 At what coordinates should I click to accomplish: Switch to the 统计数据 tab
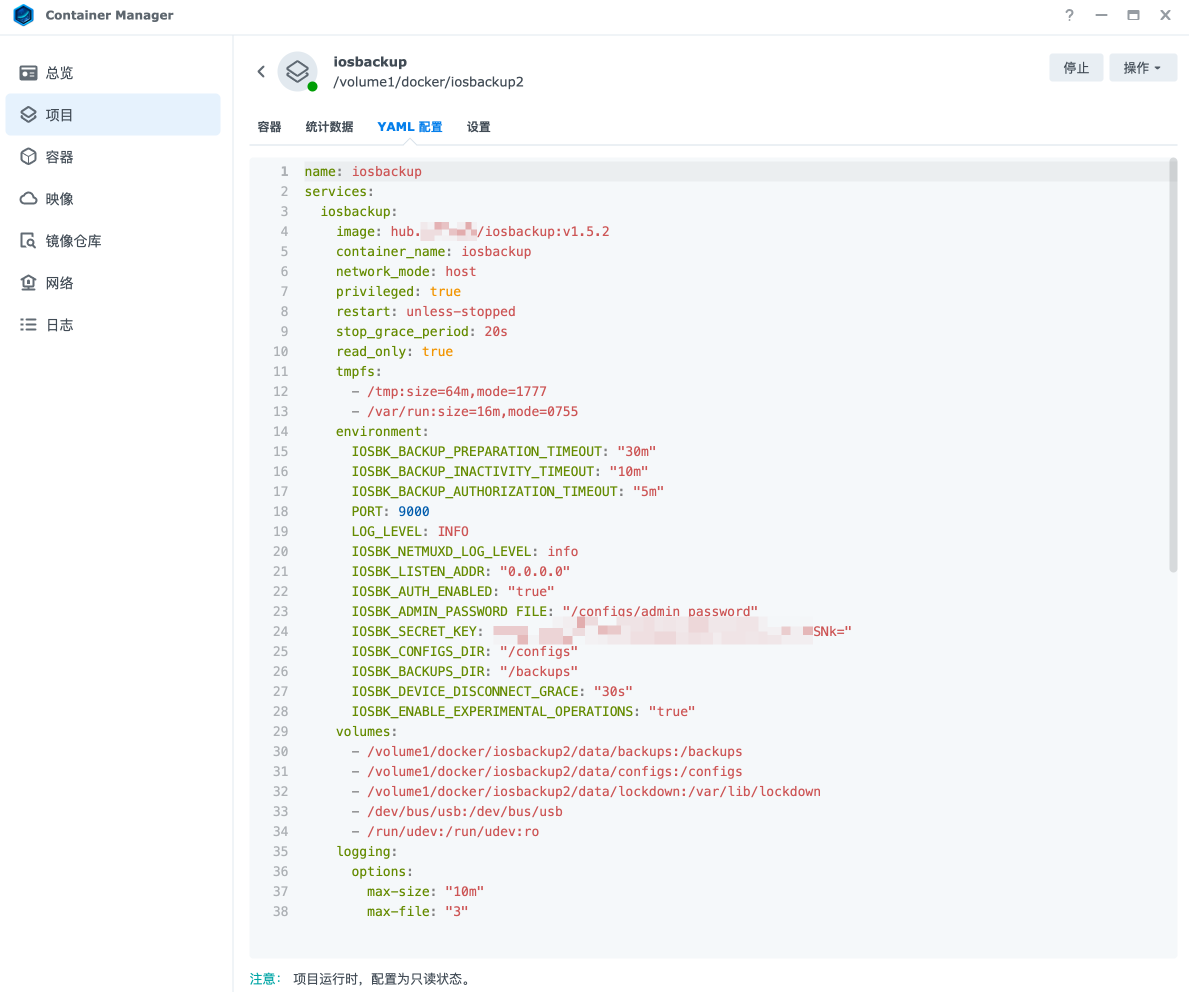[x=329, y=127]
